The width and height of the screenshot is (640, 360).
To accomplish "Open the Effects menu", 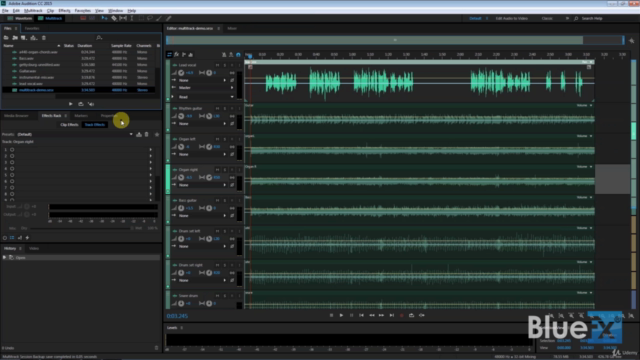I will pos(64,11).
